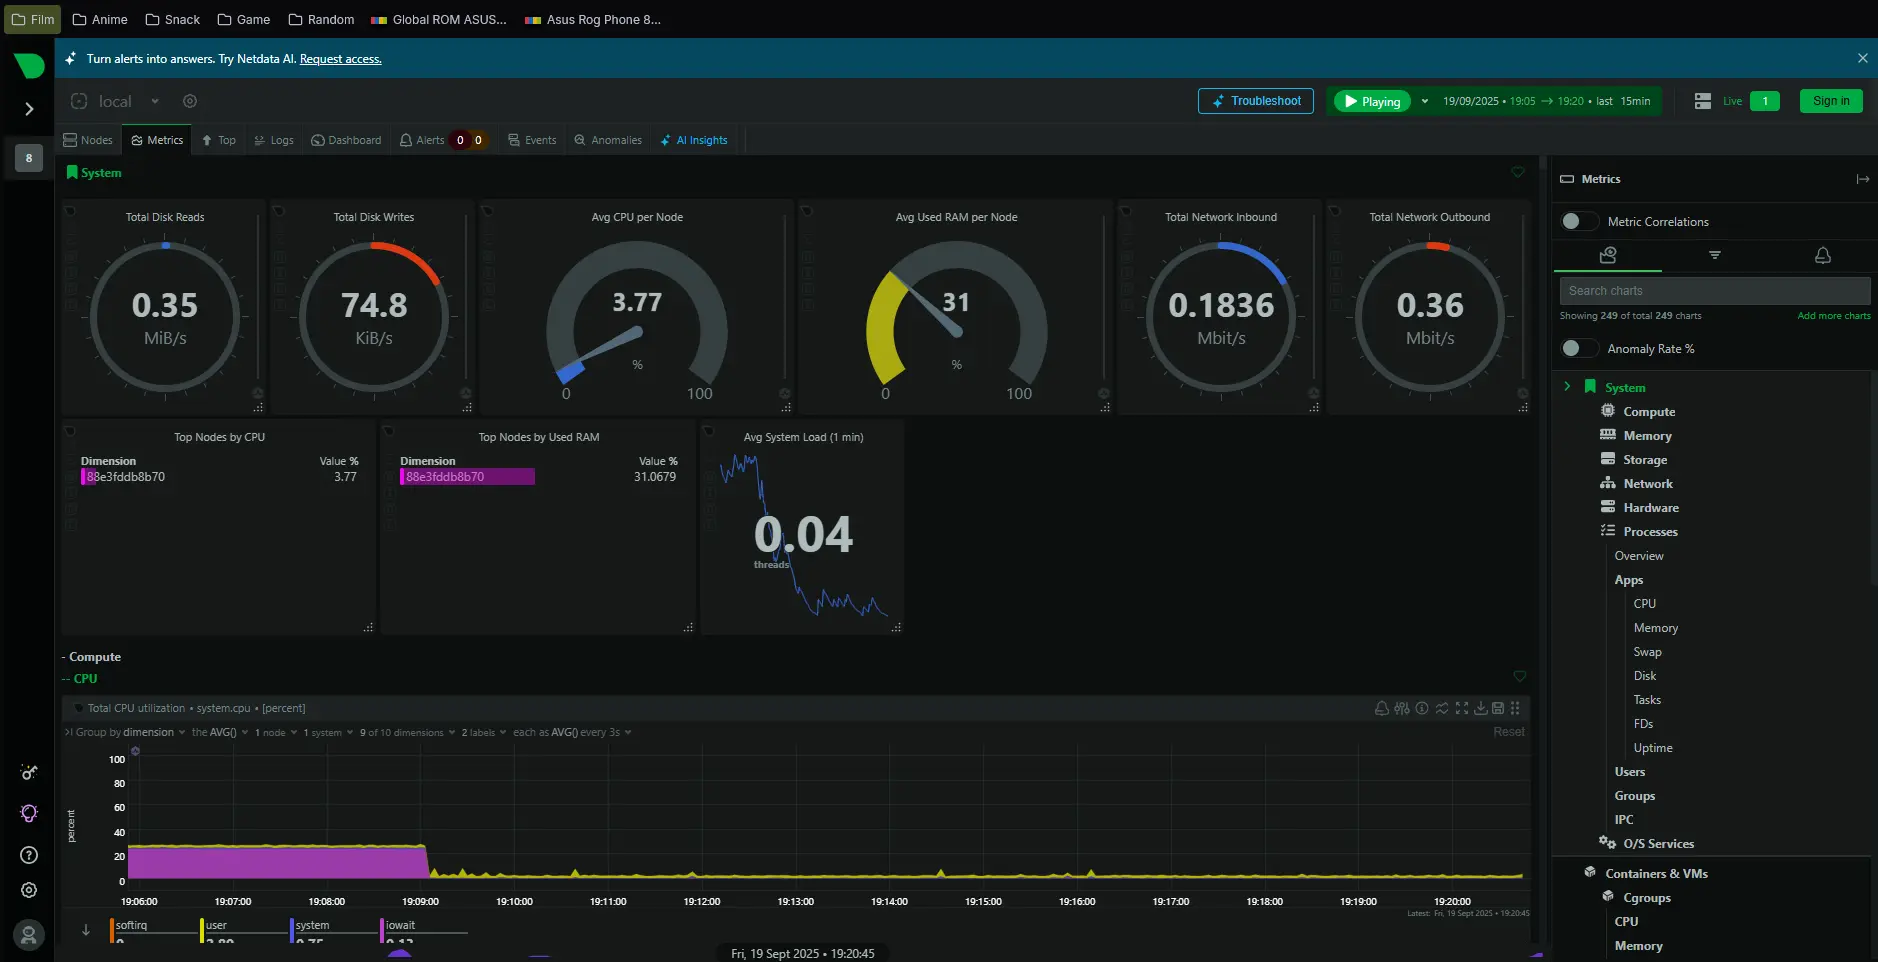This screenshot has height=962, width=1878.
Task: Click the Troubleshoot button
Action: [1255, 101]
